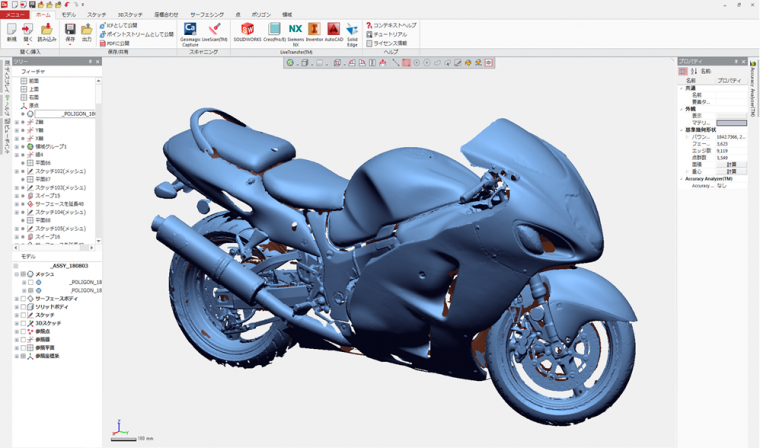Select the Solid Edge transfer icon
The height and width of the screenshot is (448, 760).
point(352,31)
